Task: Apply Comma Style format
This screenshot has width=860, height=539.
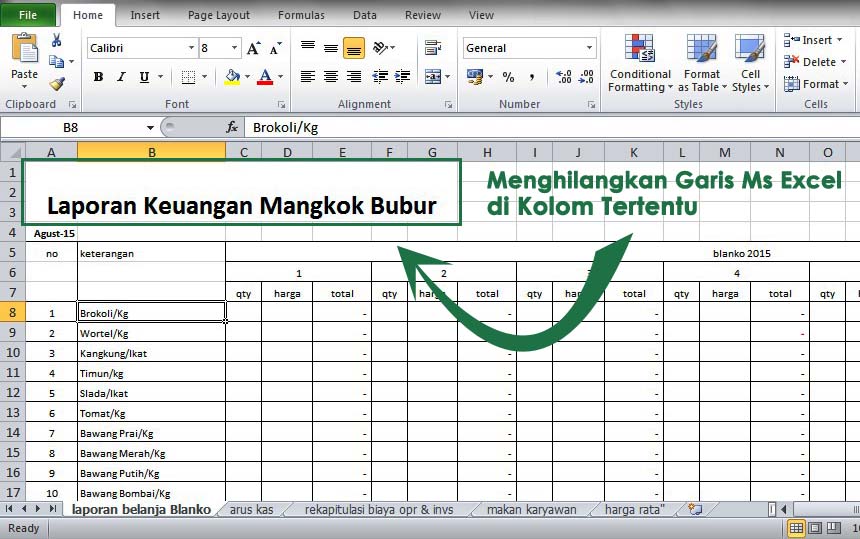Action: (531, 77)
